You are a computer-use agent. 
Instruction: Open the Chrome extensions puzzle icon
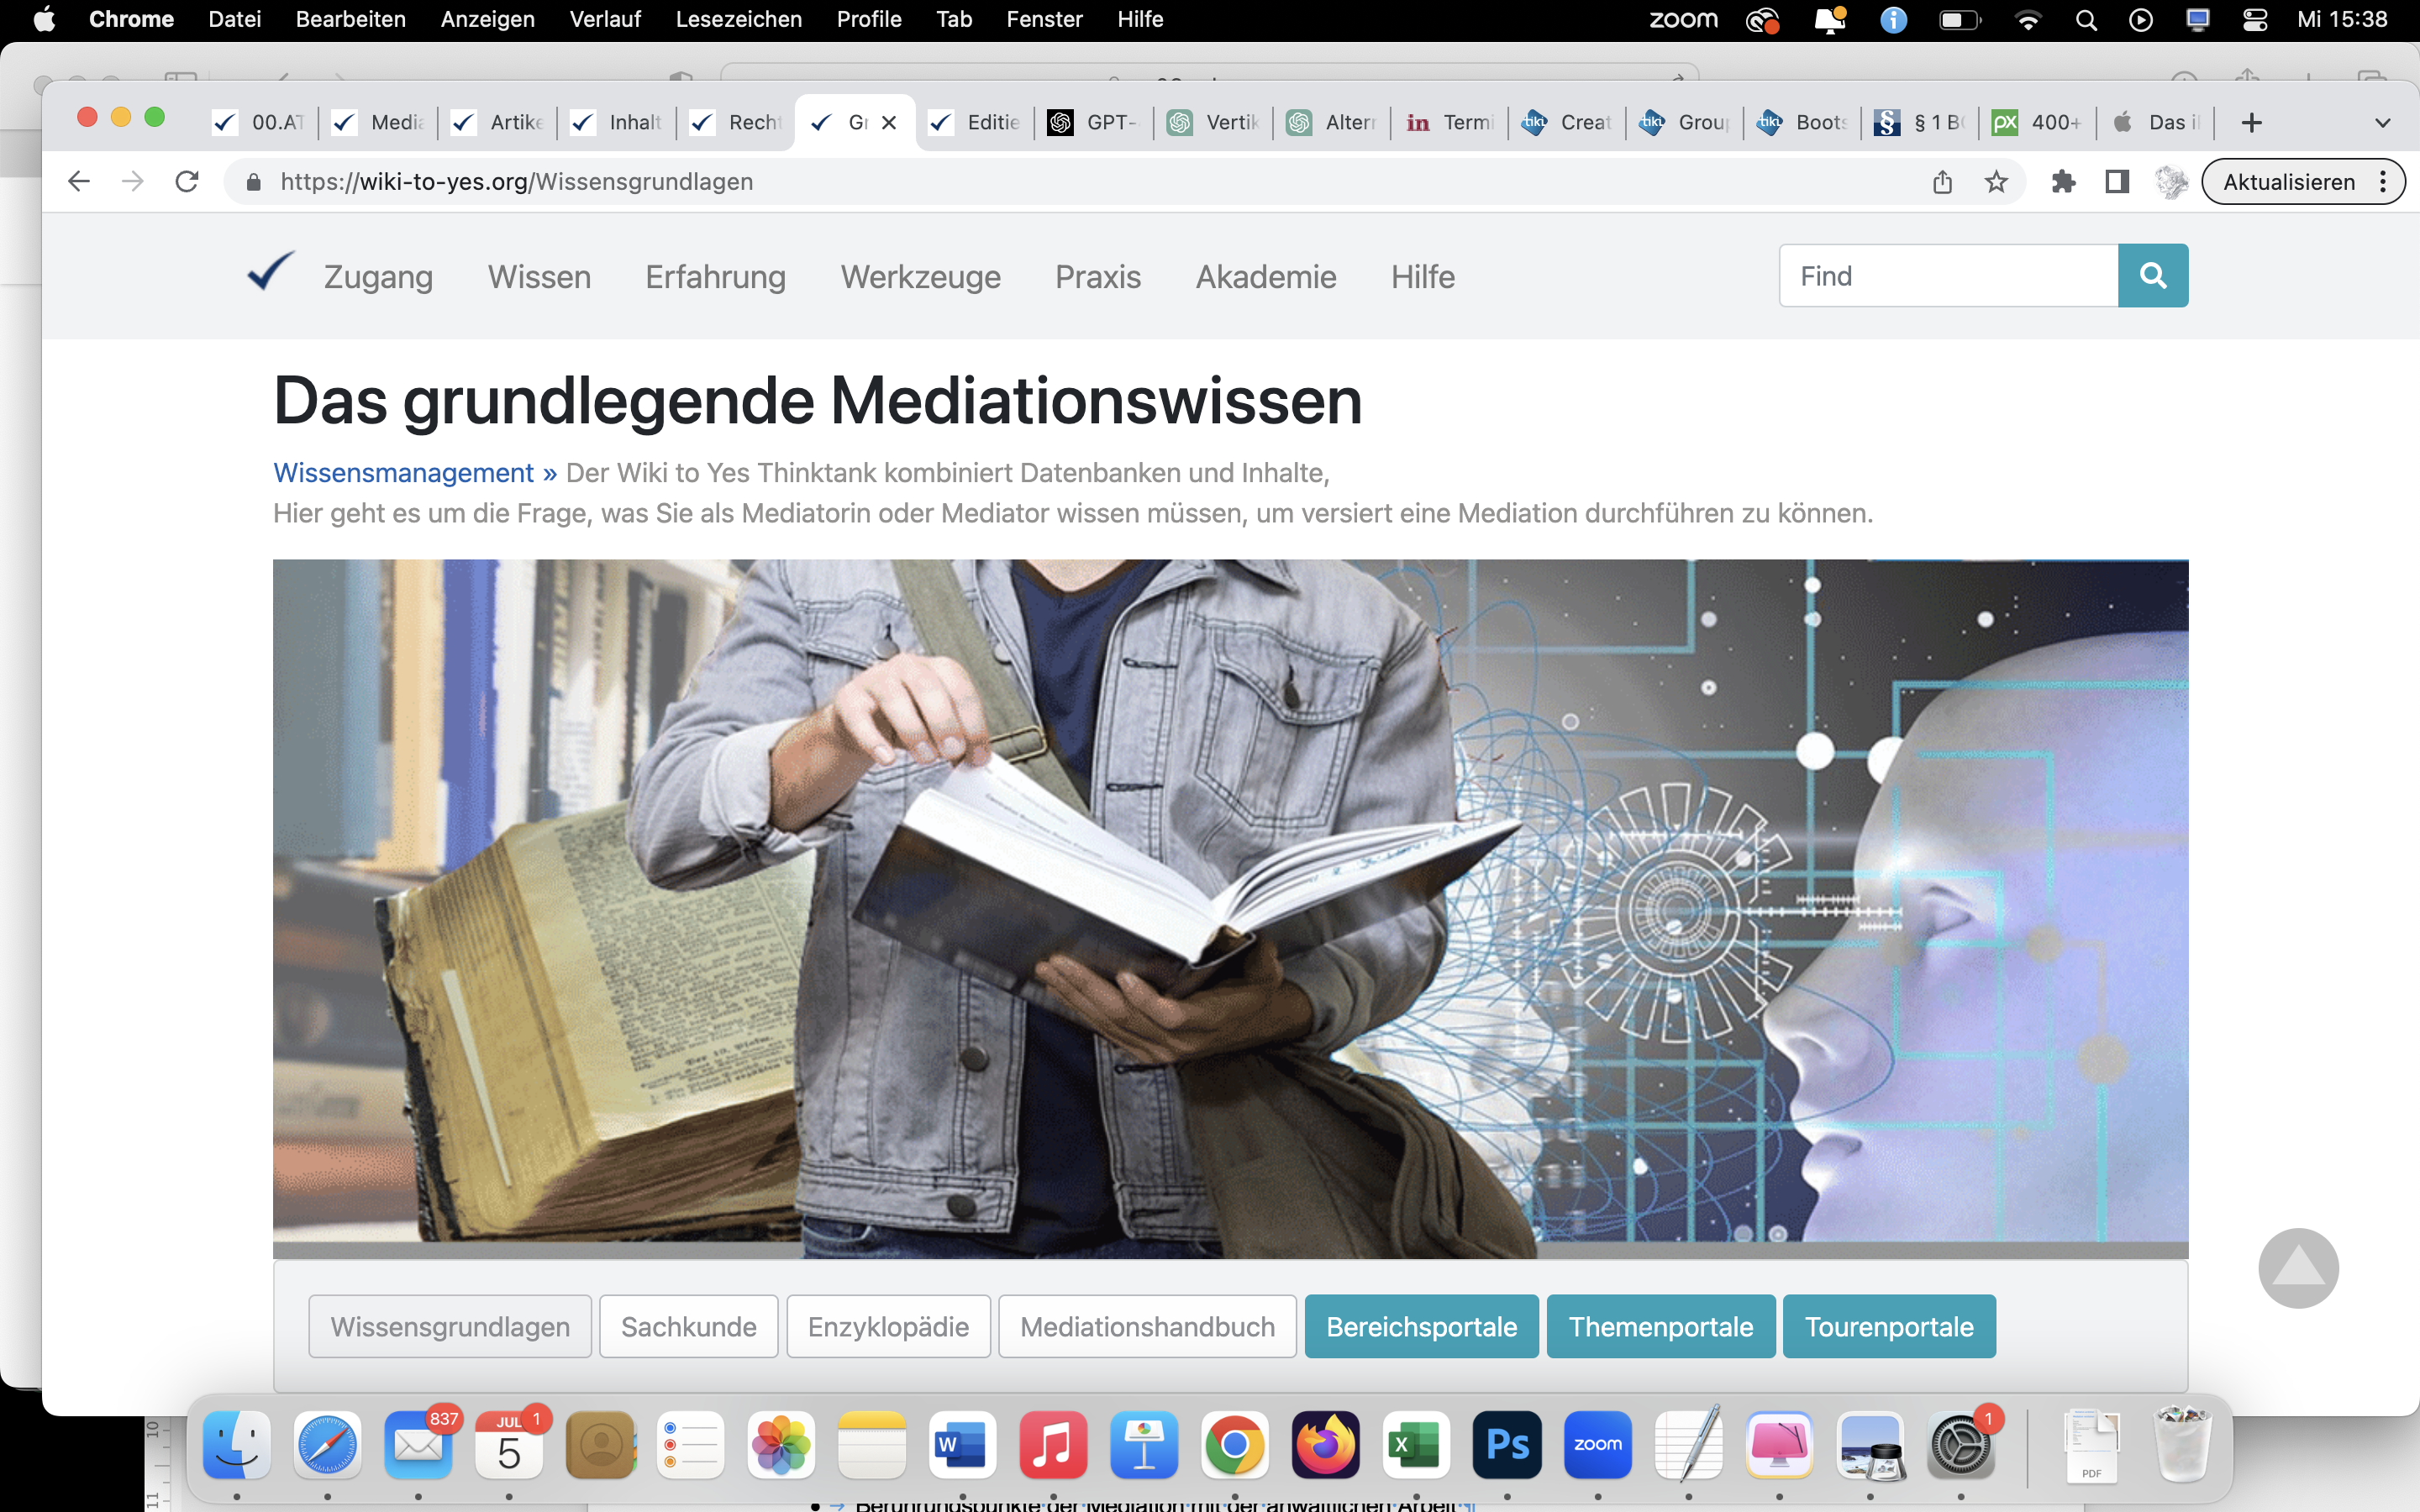click(2063, 181)
